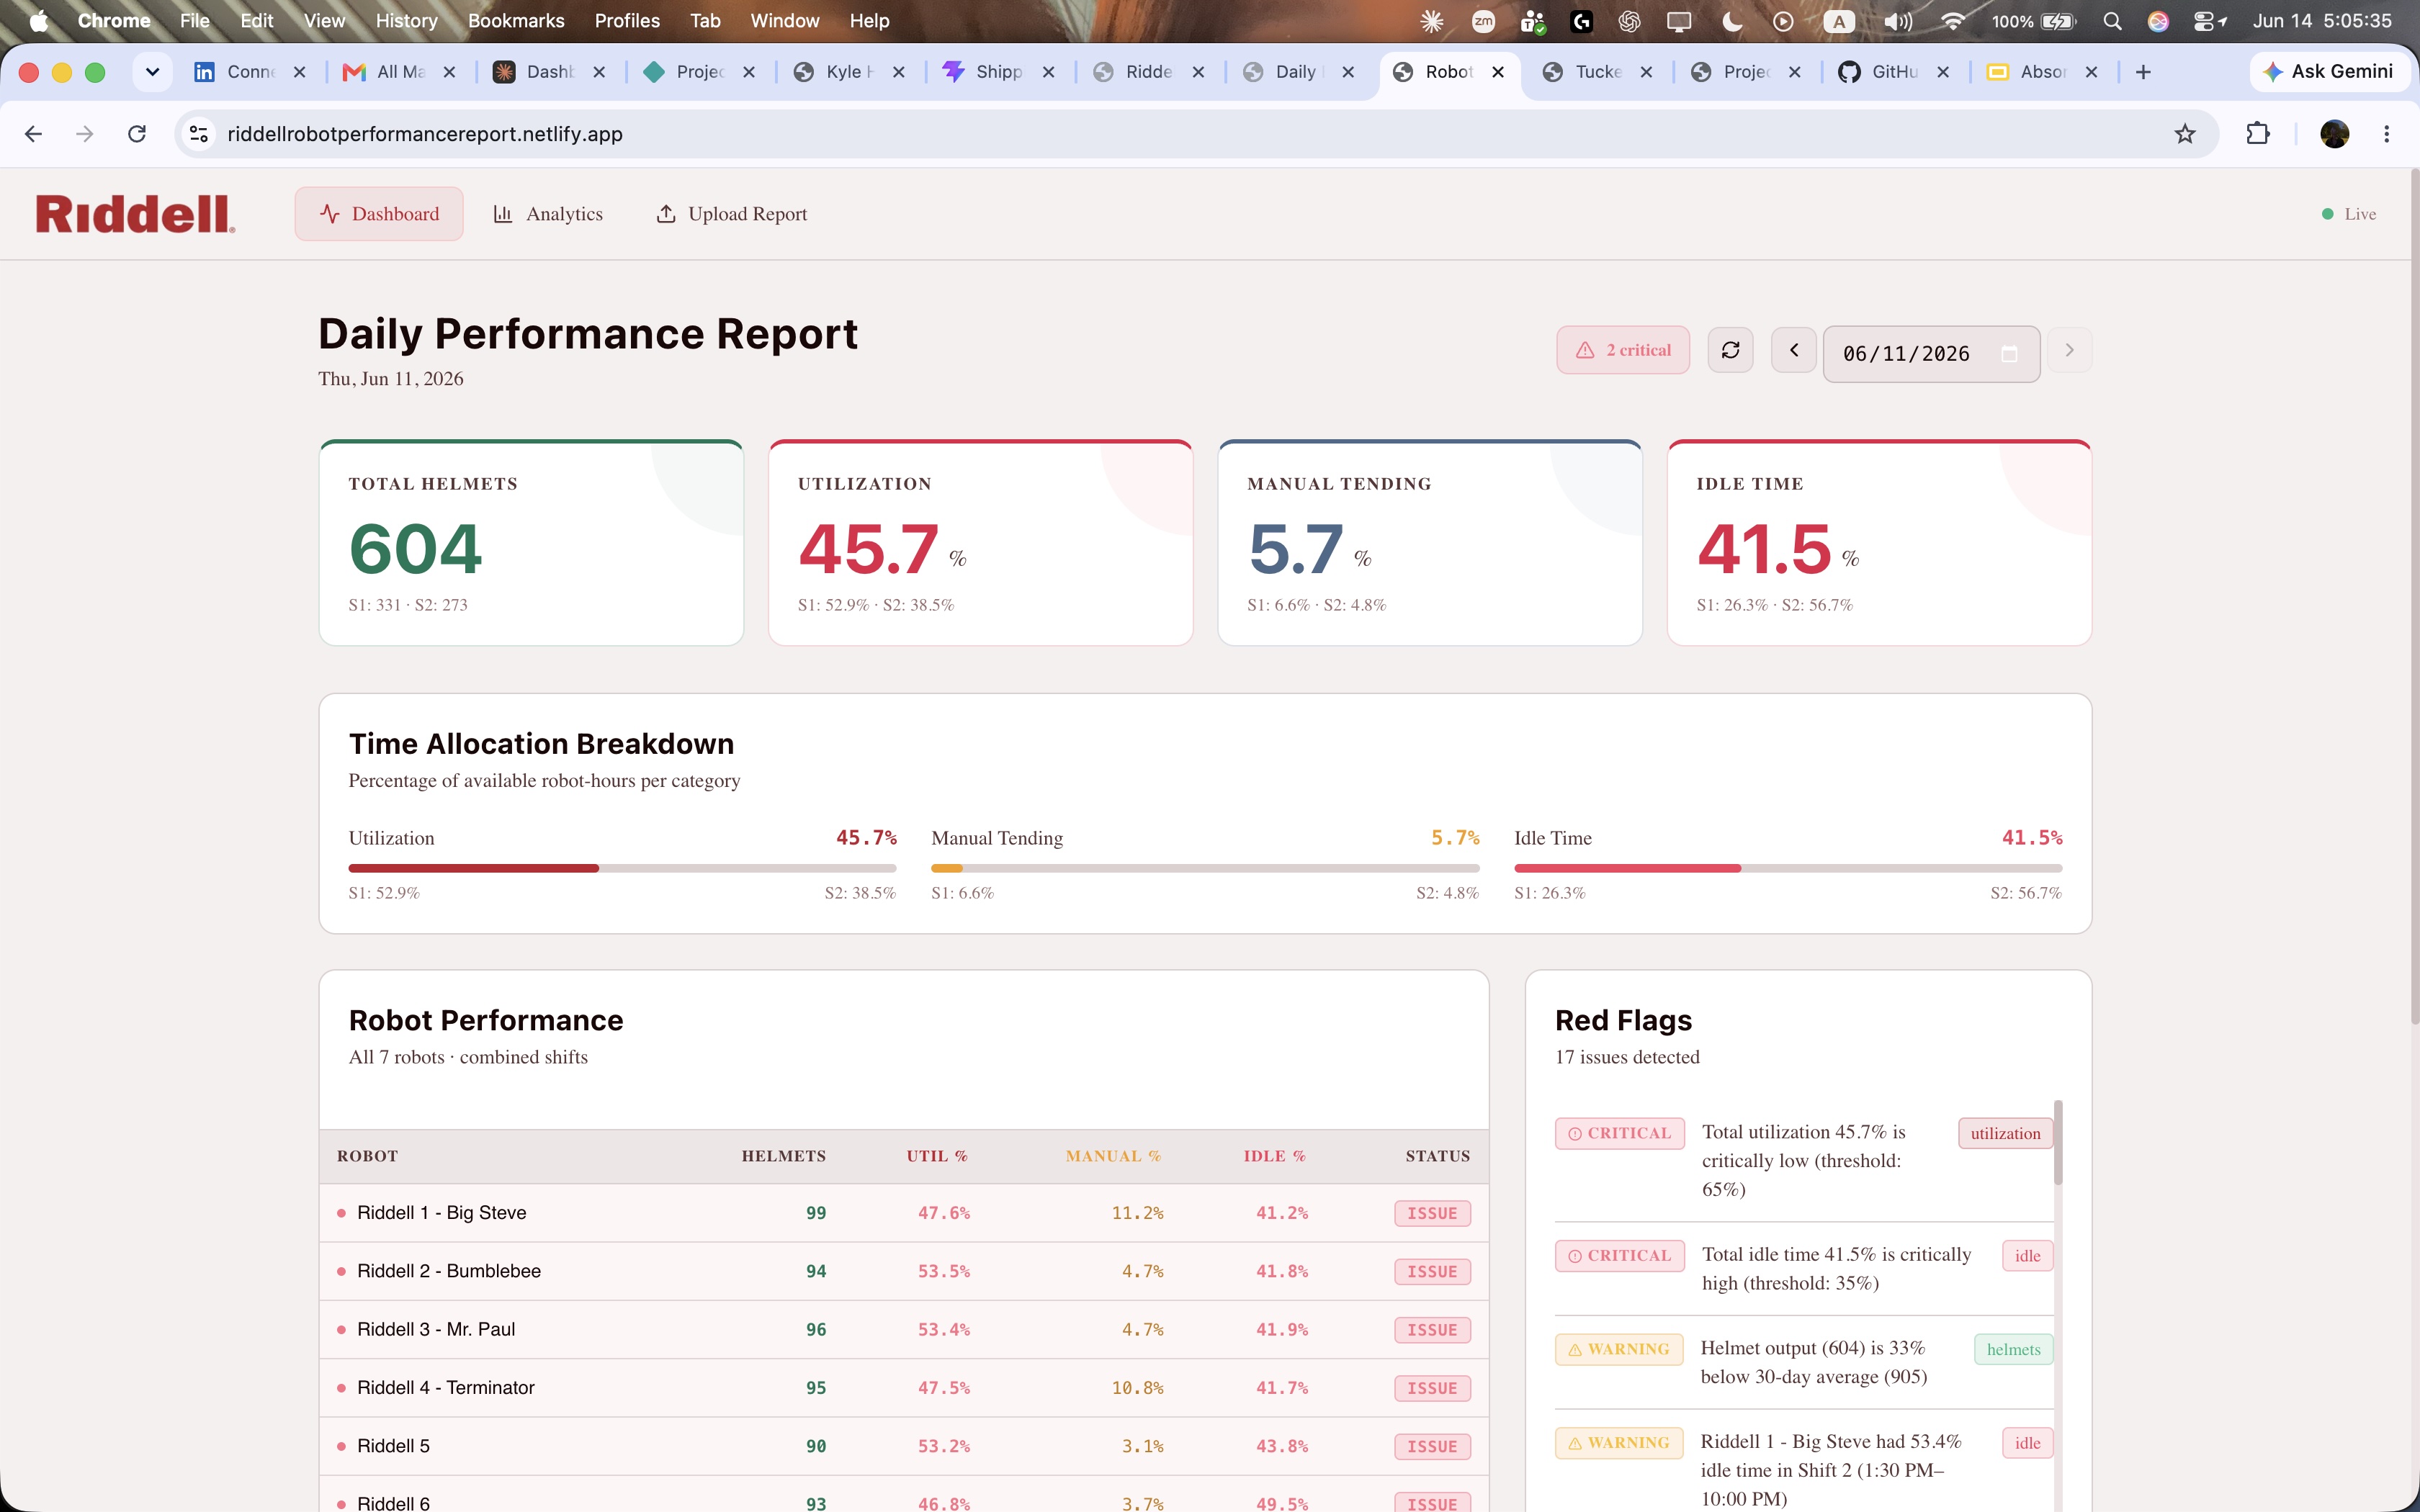Screen dimensions: 2420x1512
Task: Click the first CRITICAL badge about total utilization
Action: 1620,1133
